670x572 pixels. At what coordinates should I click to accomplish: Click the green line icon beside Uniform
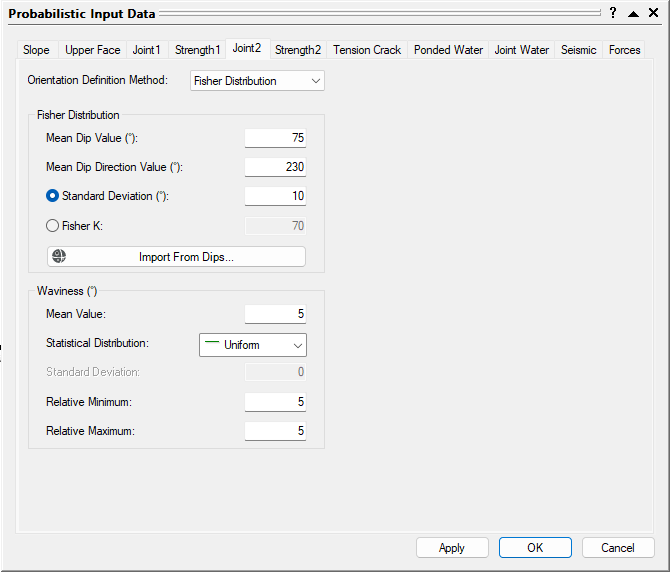click(212, 342)
